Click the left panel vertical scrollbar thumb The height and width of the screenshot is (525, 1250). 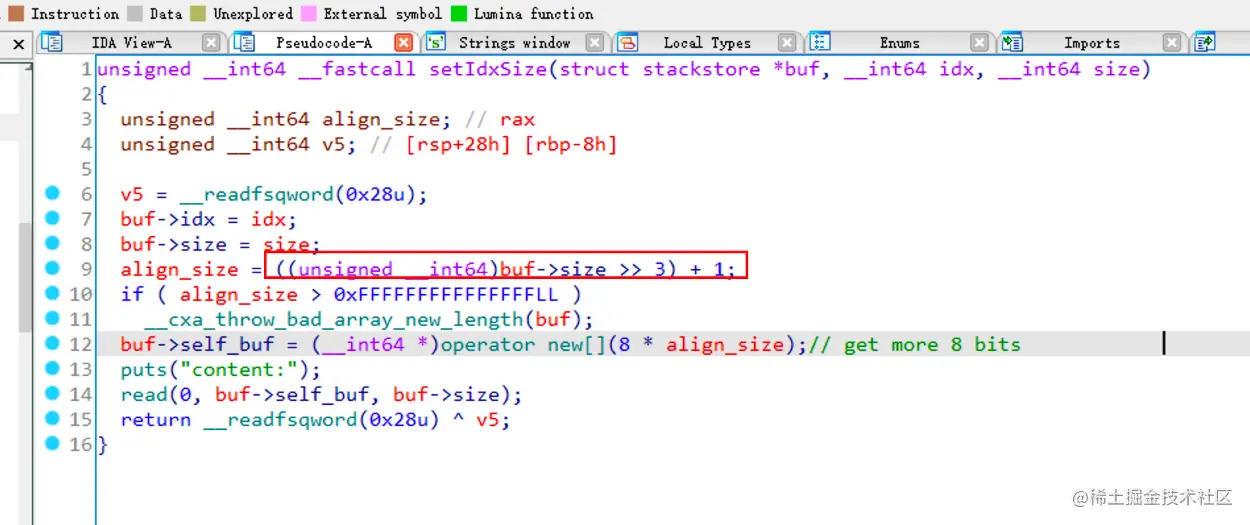click(x=25, y=275)
